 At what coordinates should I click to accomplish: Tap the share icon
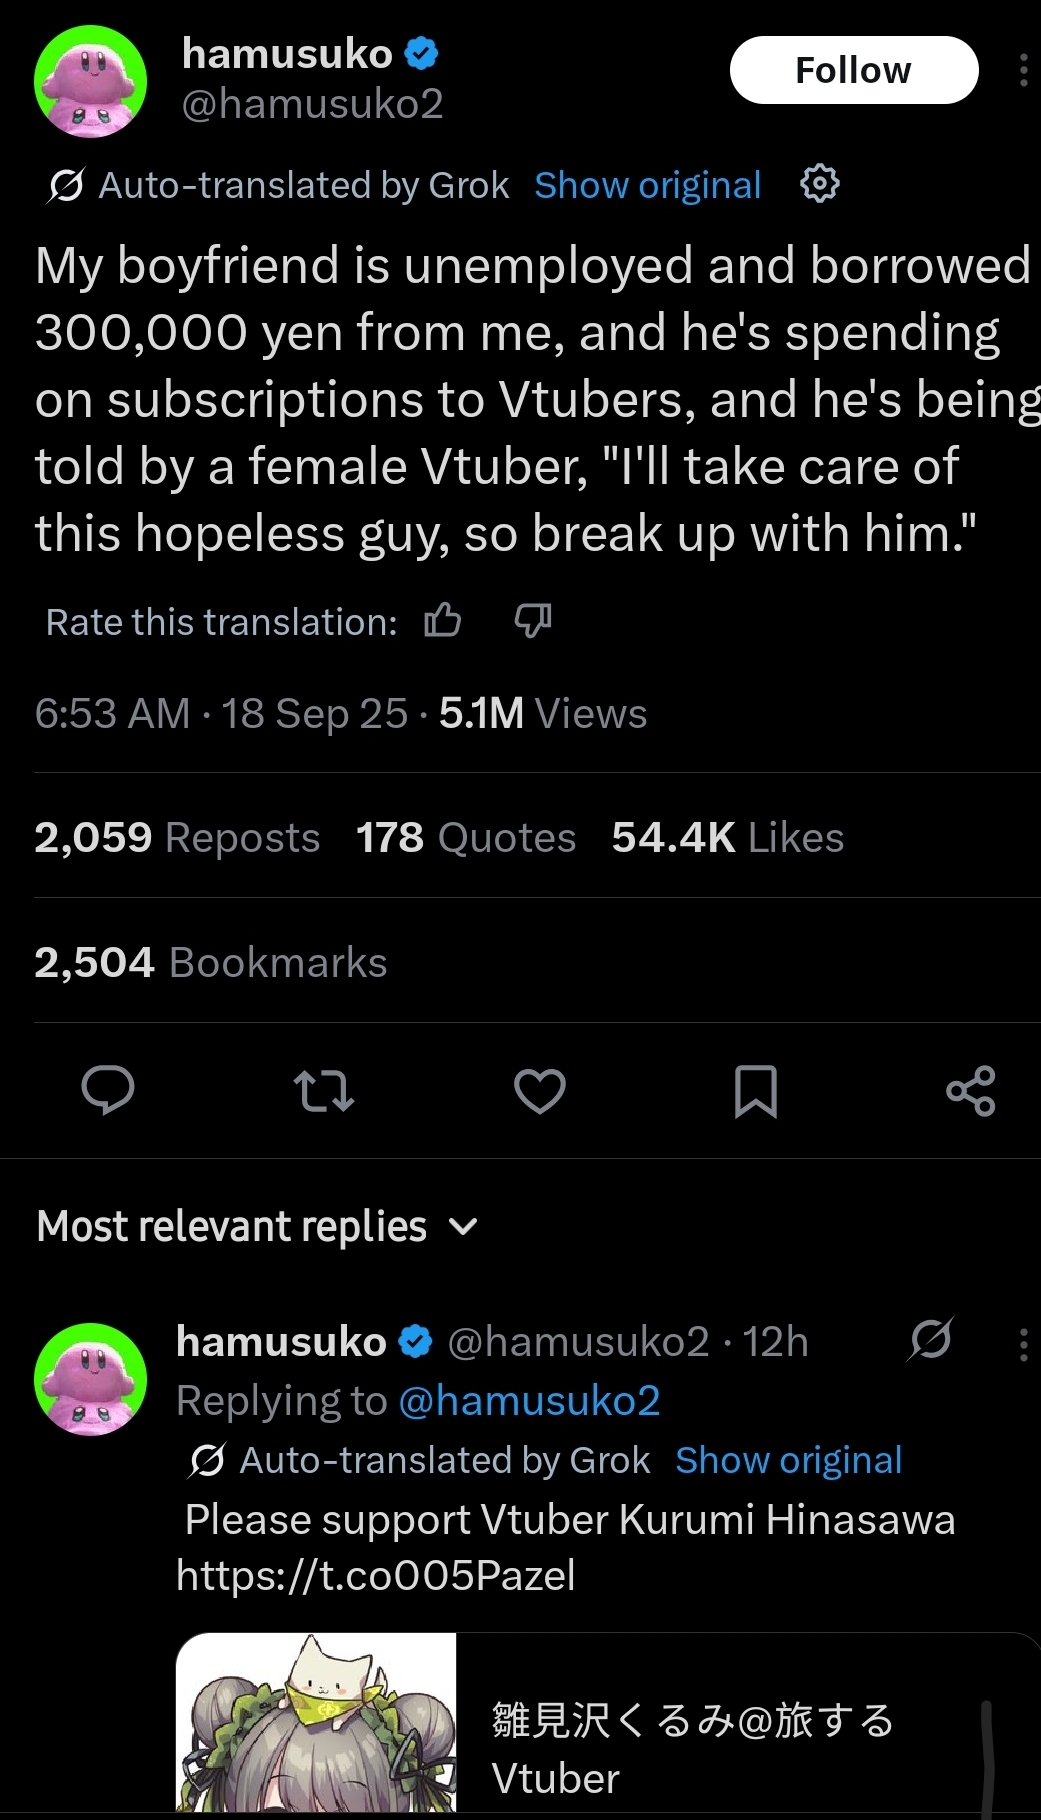coord(970,1090)
